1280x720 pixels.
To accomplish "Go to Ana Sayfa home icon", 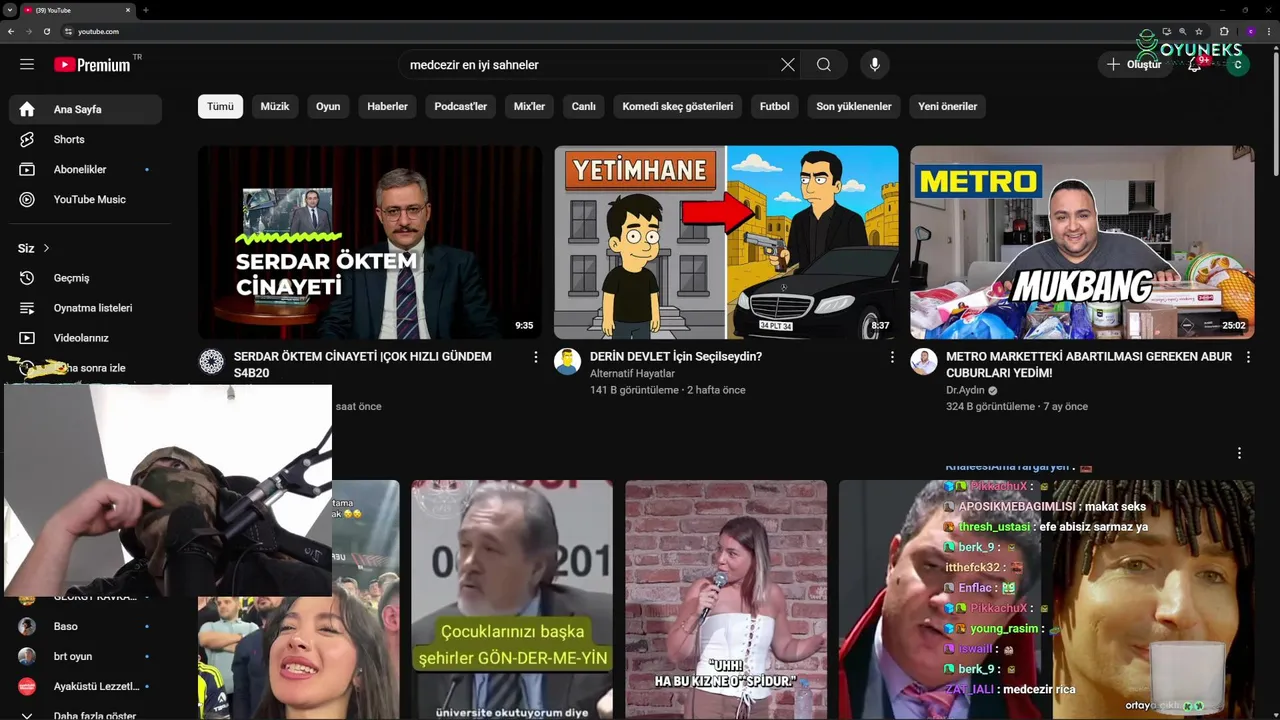I will point(27,109).
